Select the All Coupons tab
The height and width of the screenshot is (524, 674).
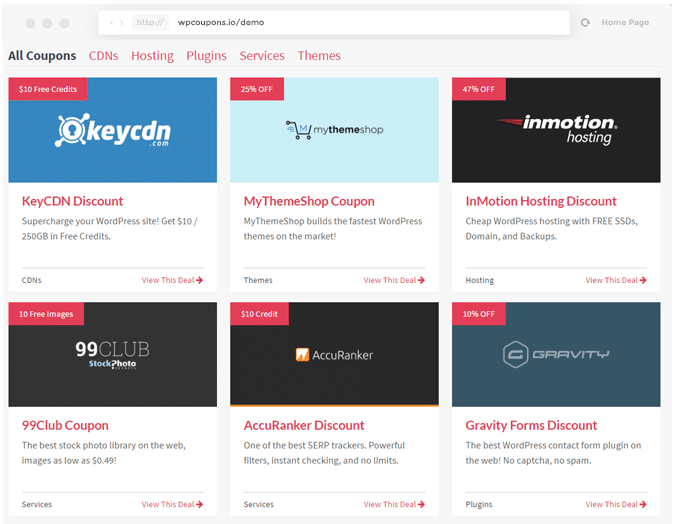coord(42,55)
